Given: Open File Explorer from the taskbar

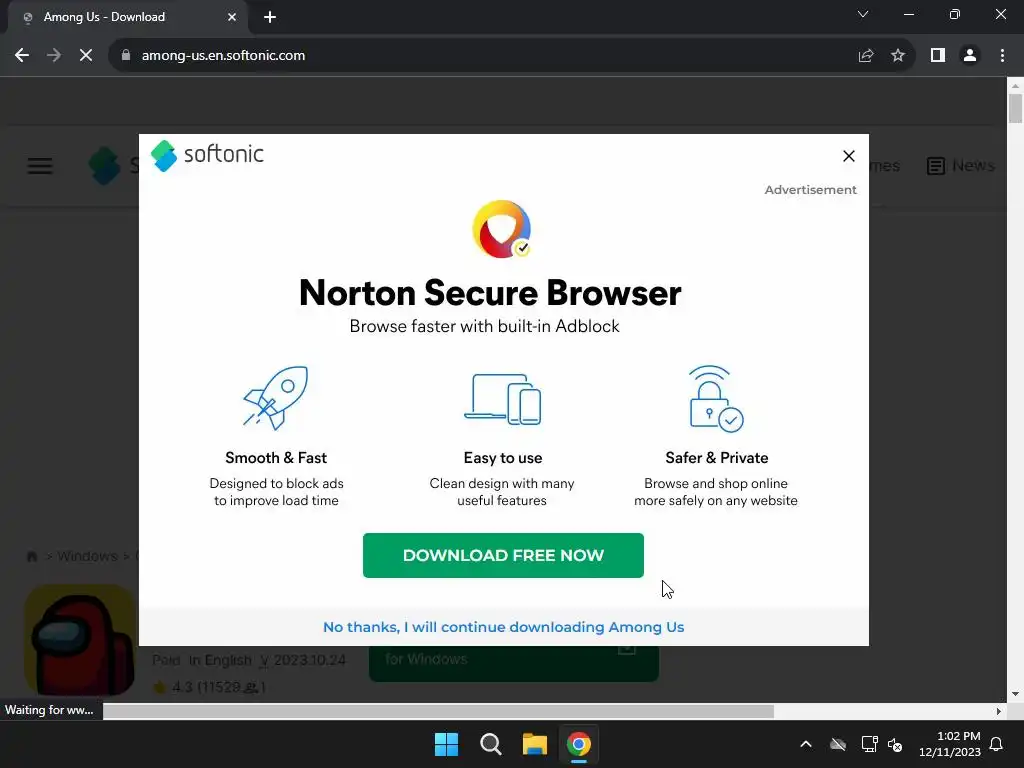Looking at the screenshot, I should [534, 744].
